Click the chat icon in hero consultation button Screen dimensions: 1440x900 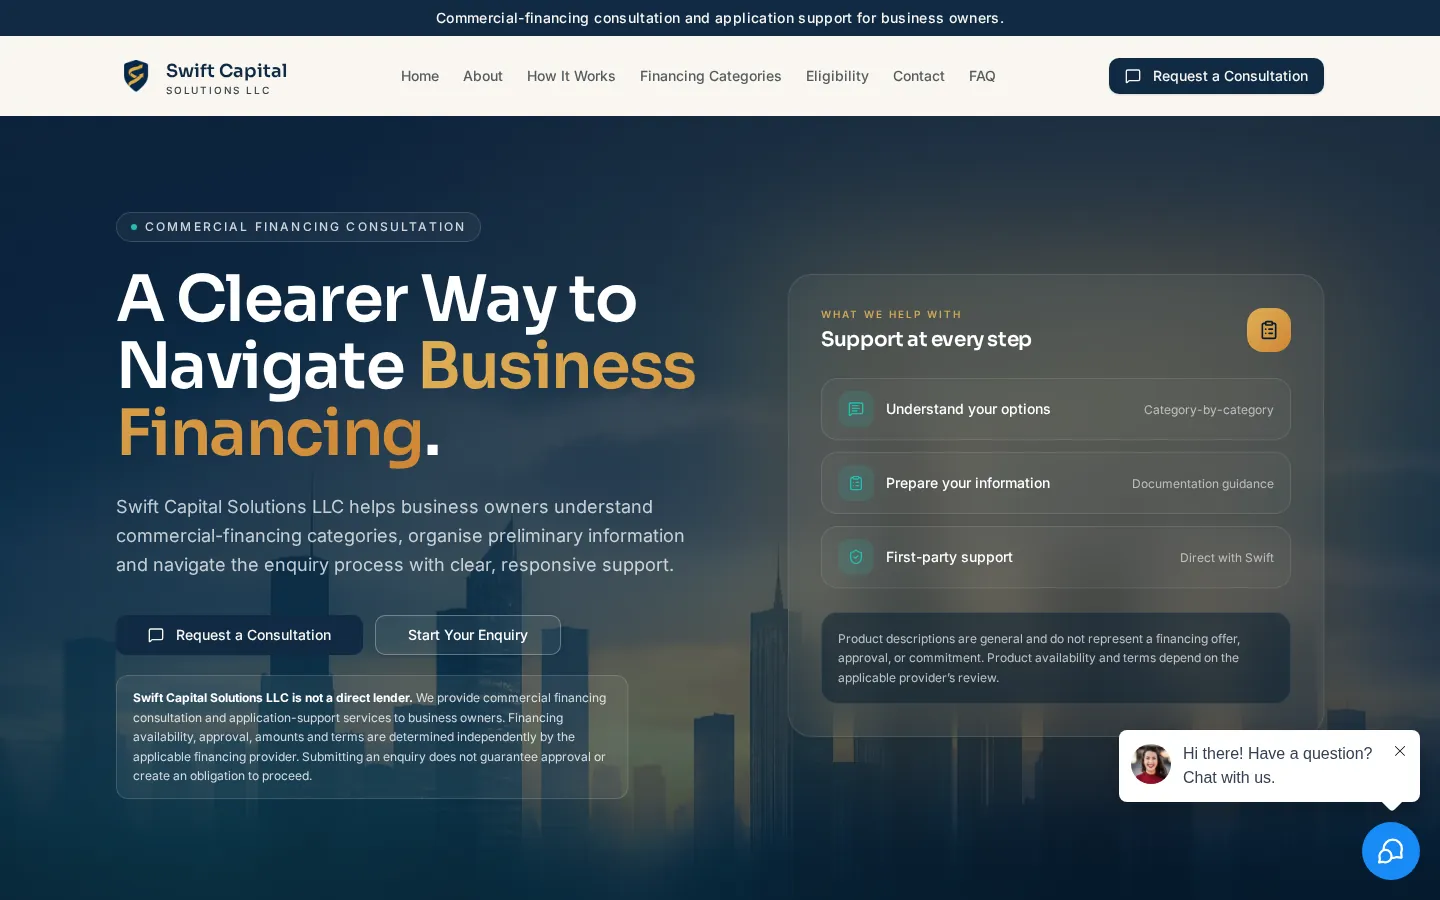pos(156,635)
